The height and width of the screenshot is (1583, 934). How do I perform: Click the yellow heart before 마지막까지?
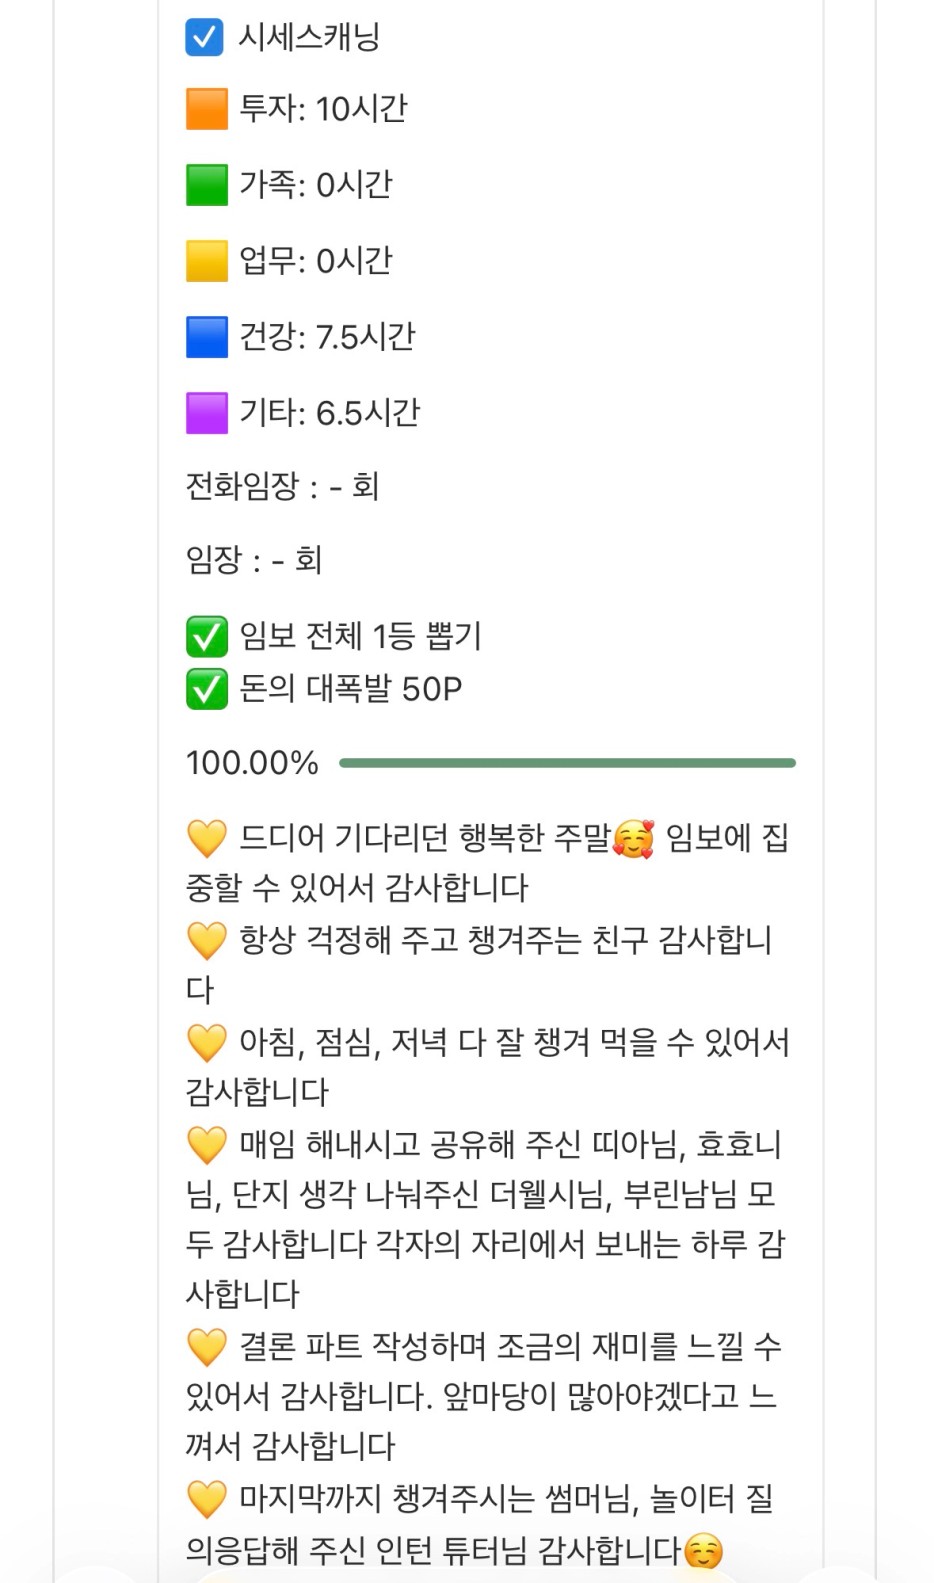[x=207, y=1499]
